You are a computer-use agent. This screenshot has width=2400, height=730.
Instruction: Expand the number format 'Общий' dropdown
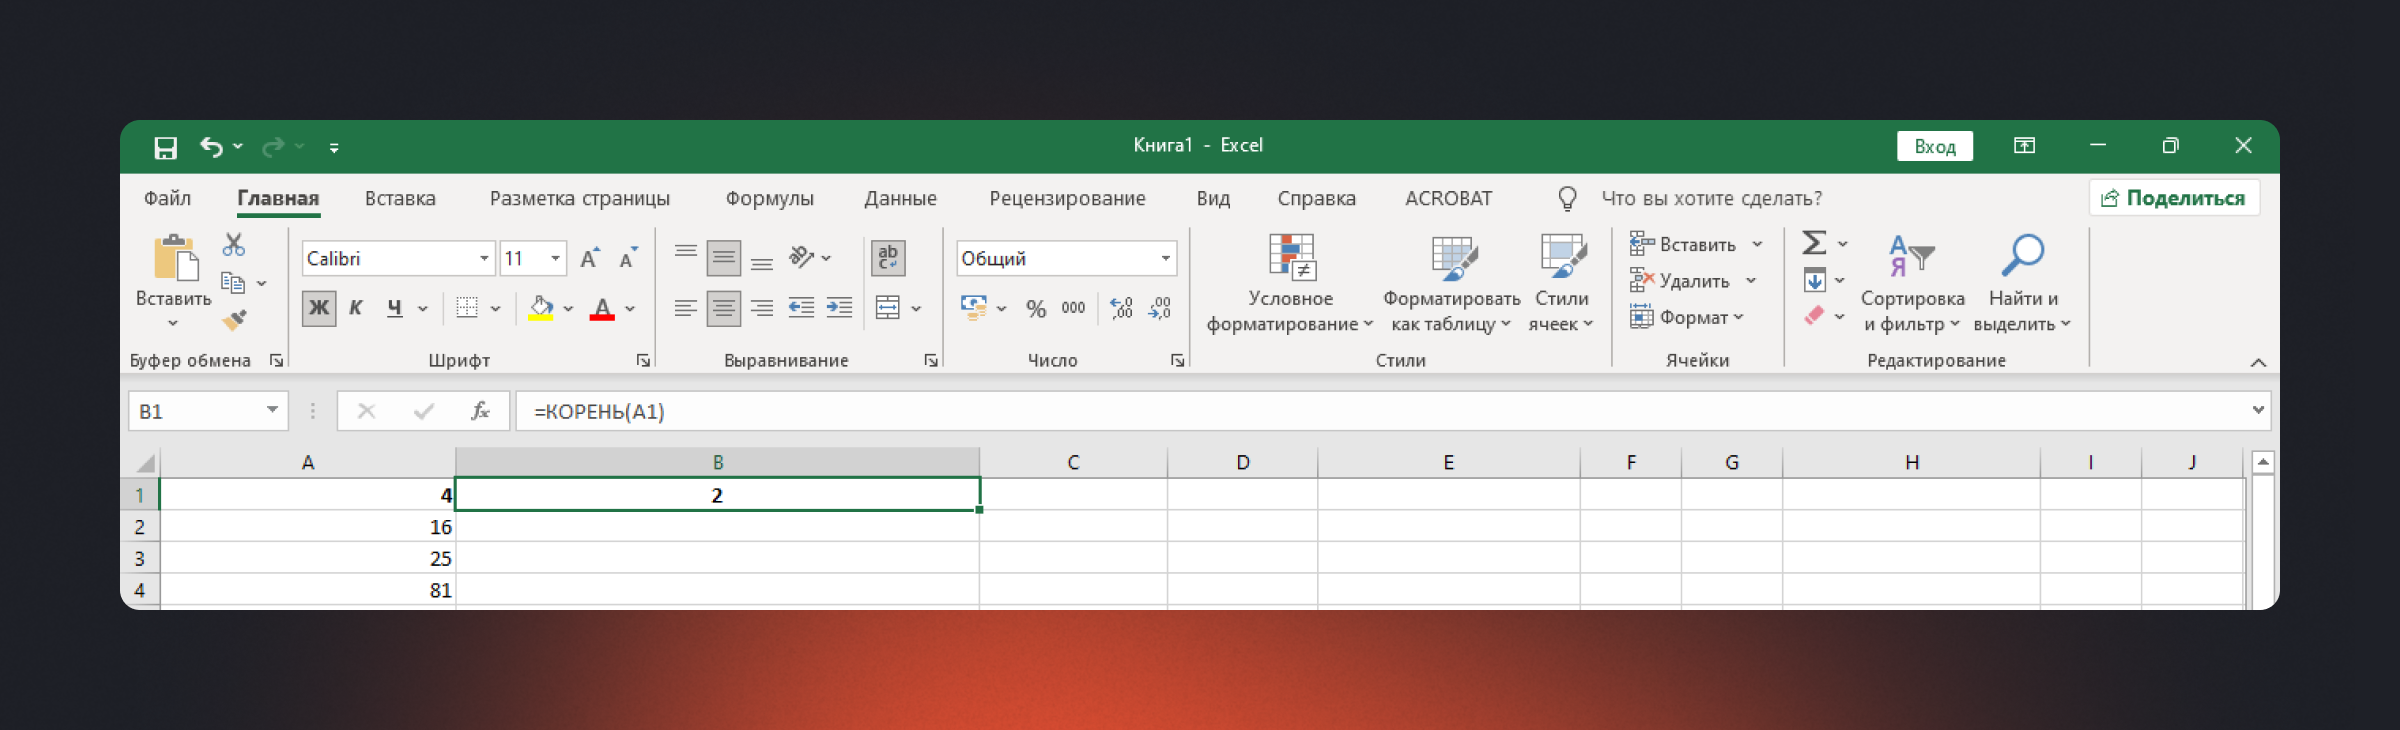pos(1165,258)
